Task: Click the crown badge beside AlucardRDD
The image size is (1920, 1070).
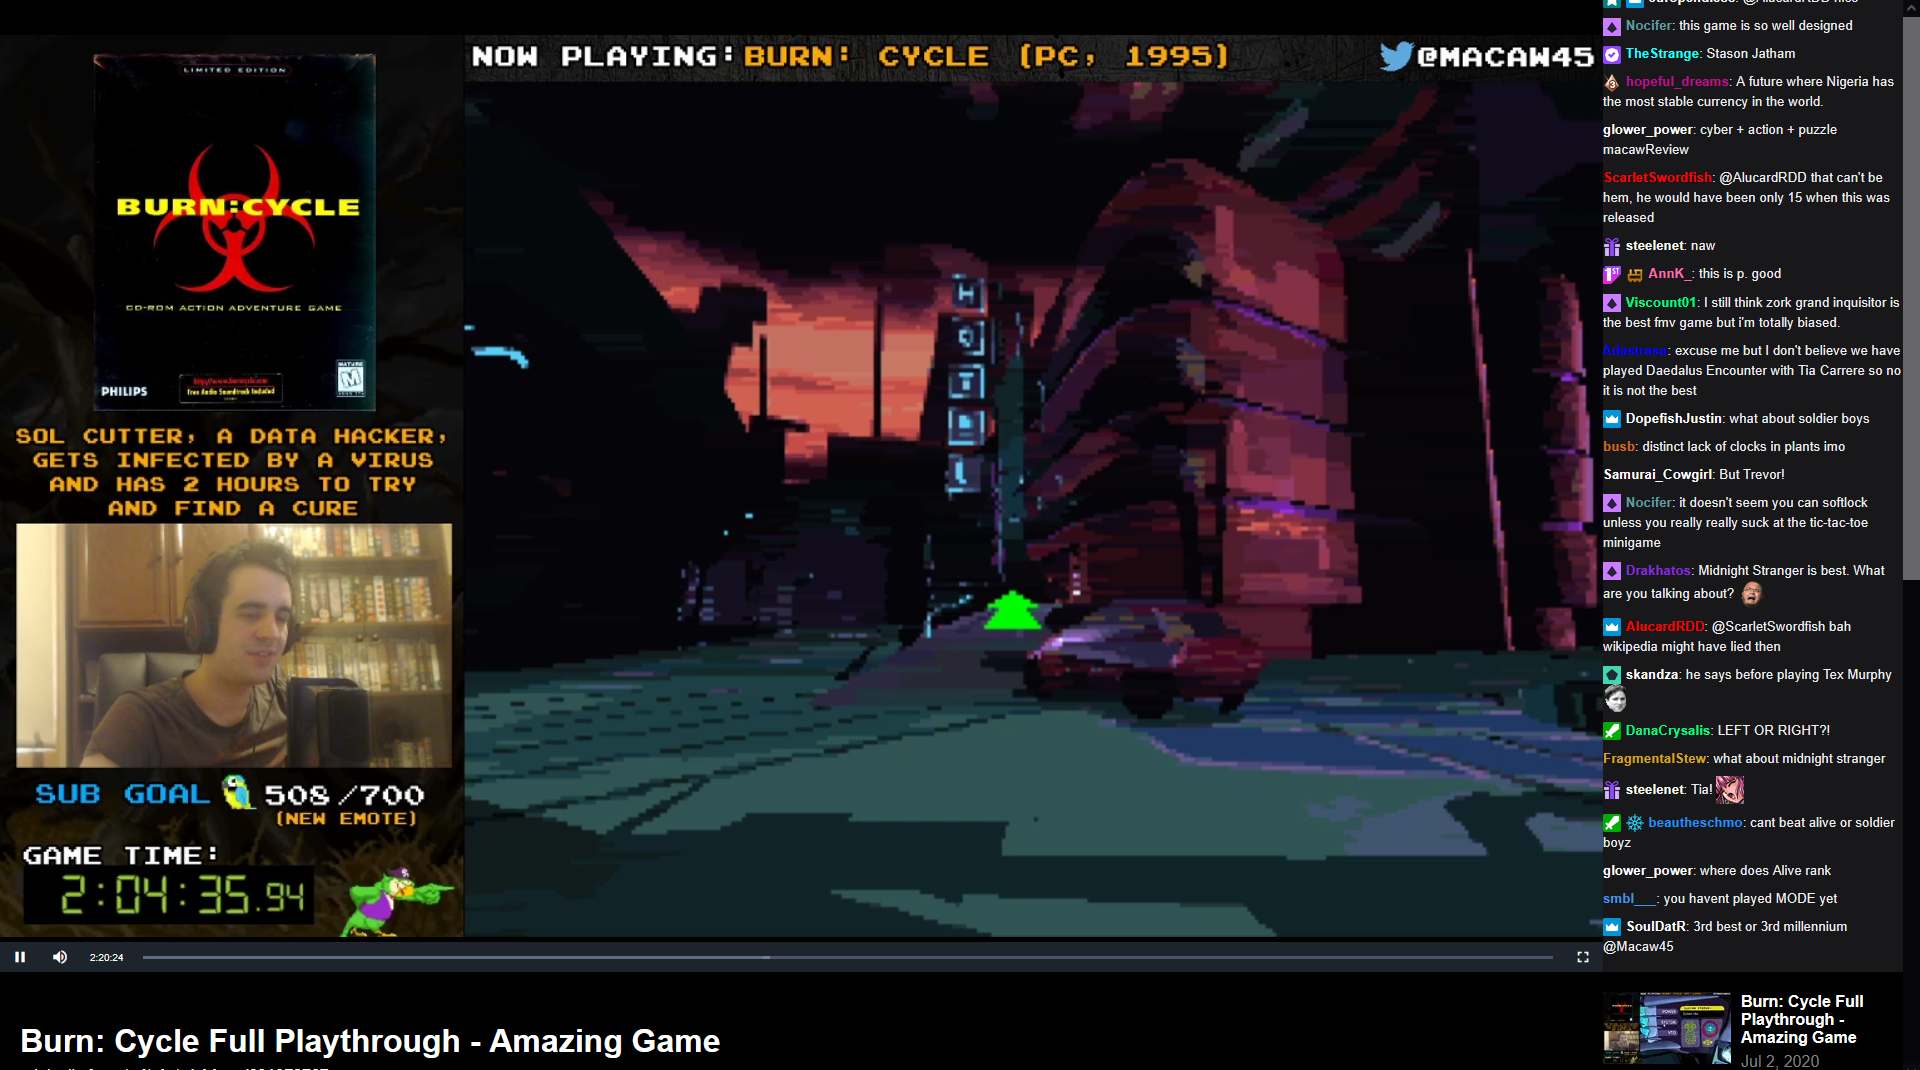Action: pos(1612,627)
